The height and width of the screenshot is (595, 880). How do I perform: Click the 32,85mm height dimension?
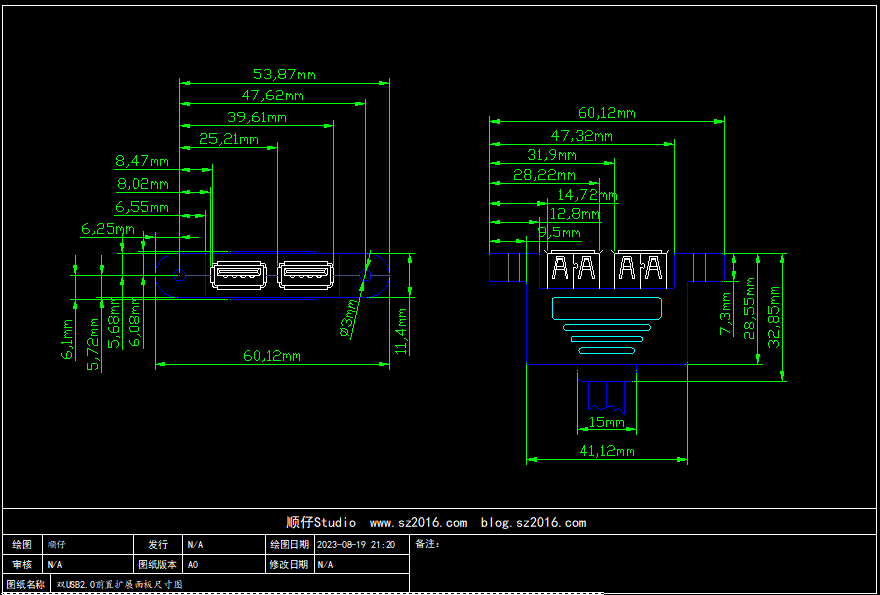[x=773, y=314]
